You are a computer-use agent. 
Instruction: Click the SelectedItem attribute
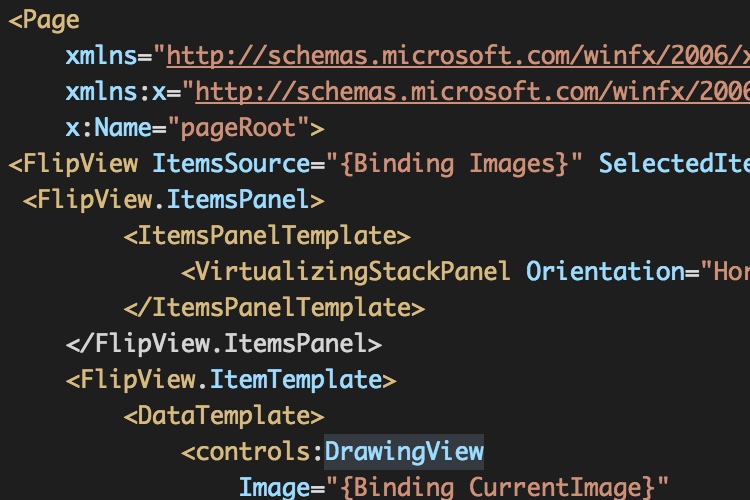pyautogui.click(x=674, y=164)
